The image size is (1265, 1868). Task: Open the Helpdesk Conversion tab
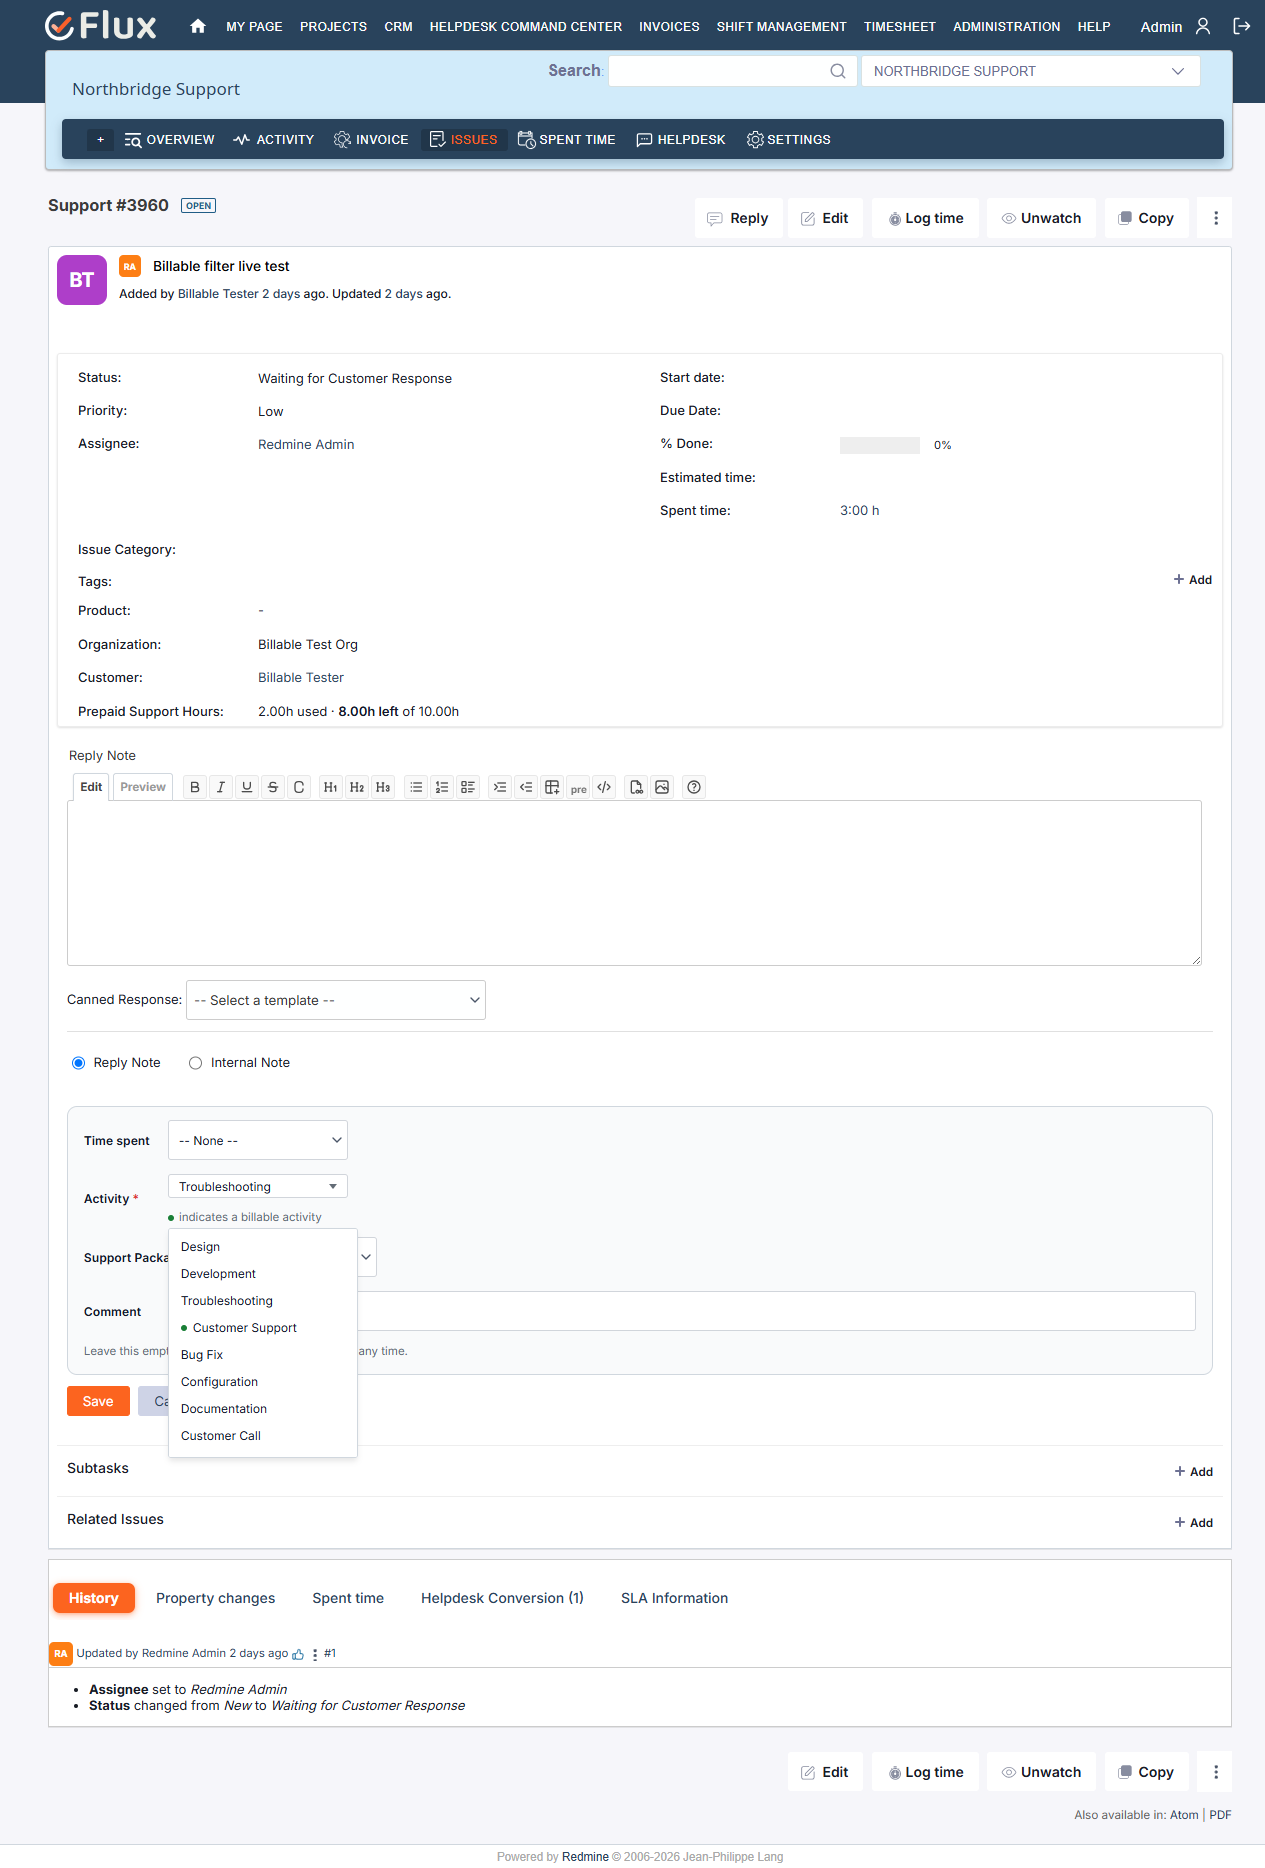tap(502, 1598)
